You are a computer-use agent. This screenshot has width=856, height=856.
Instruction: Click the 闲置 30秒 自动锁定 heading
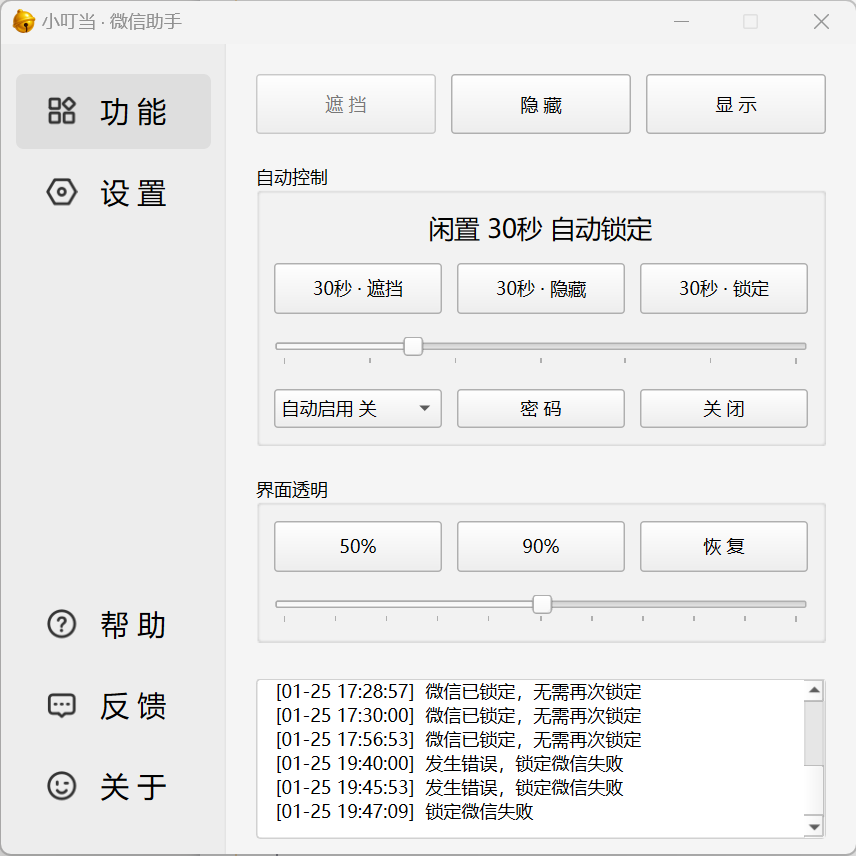coord(540,229)
